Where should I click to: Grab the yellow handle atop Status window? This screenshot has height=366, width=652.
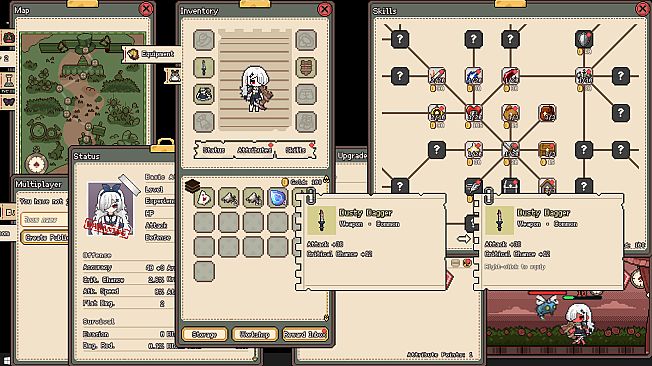162,147
